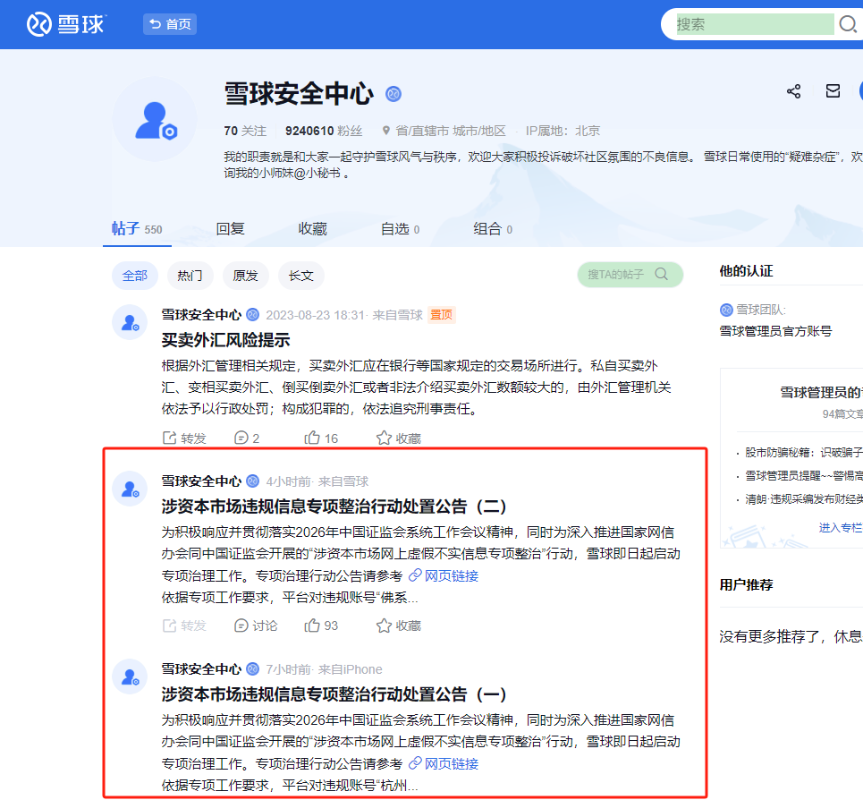Select the 热门 filter pill
This screenshot has width=863, height=800.
pos(190,275)
